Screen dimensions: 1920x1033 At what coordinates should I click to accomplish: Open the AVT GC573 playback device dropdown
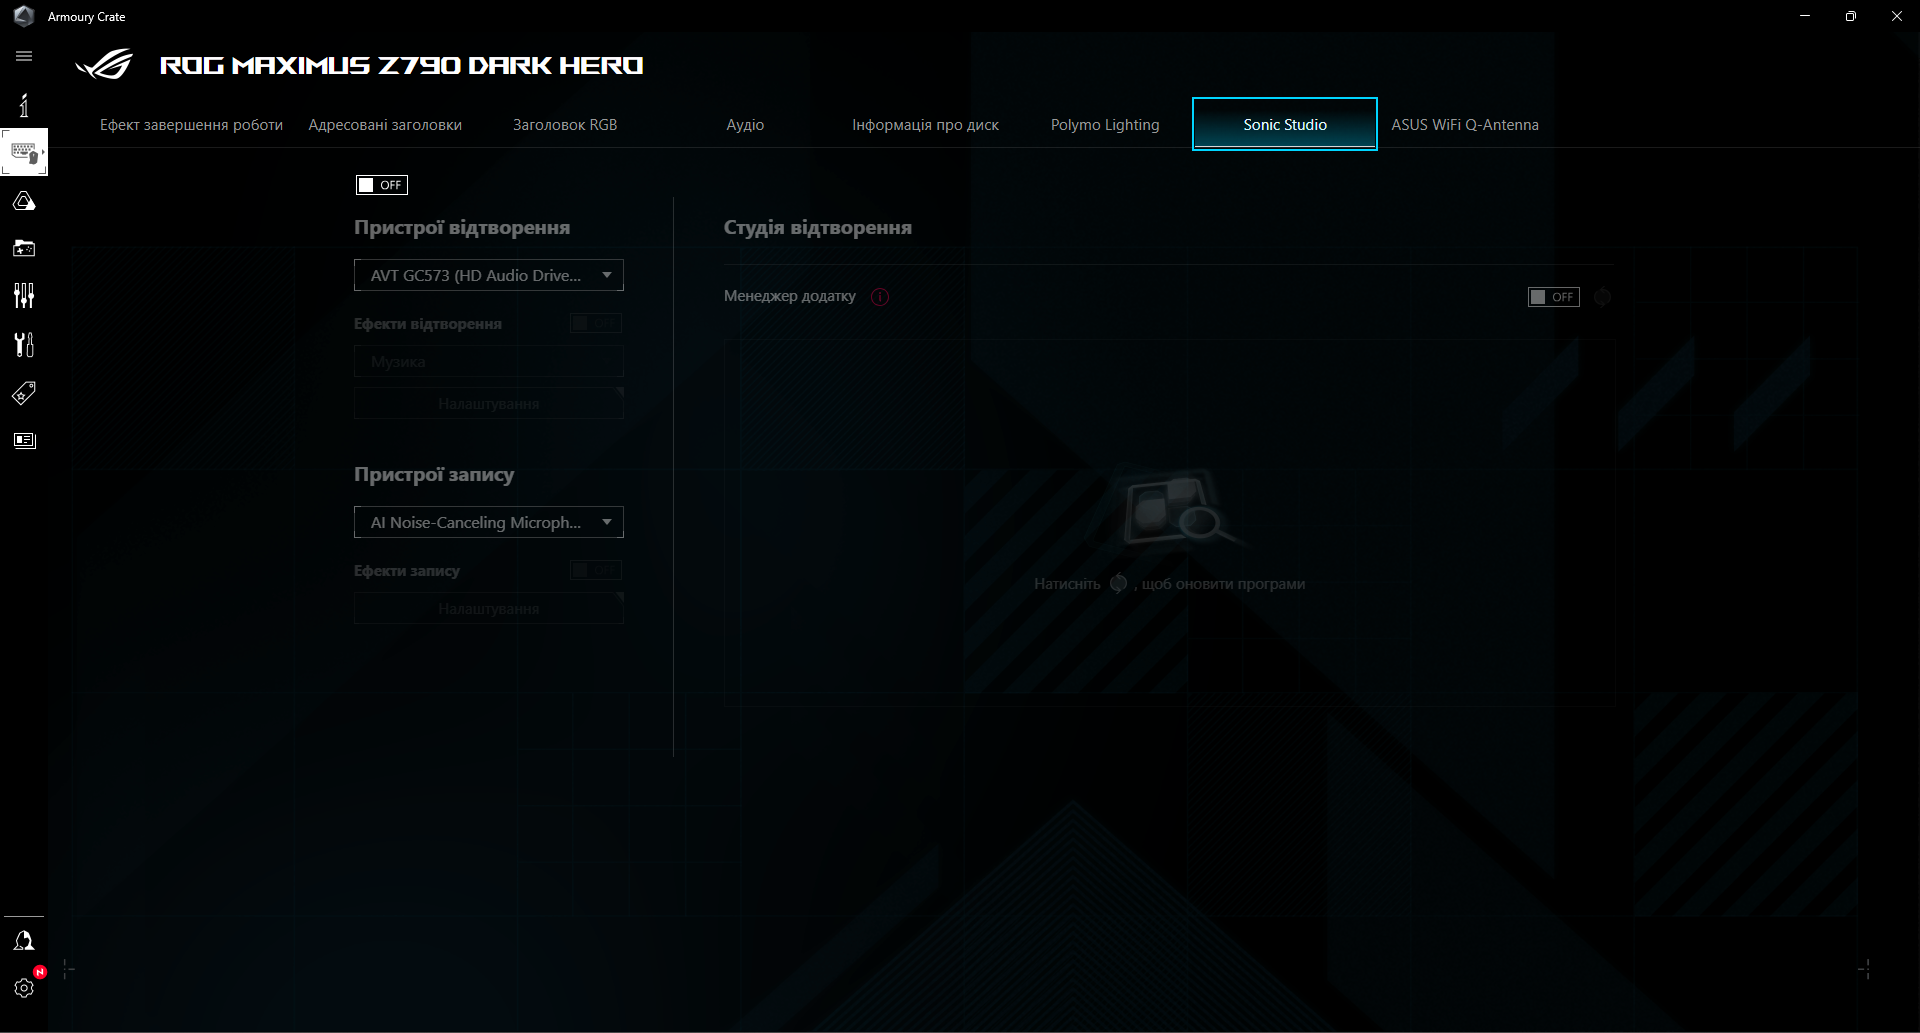(x=488, y=275)
